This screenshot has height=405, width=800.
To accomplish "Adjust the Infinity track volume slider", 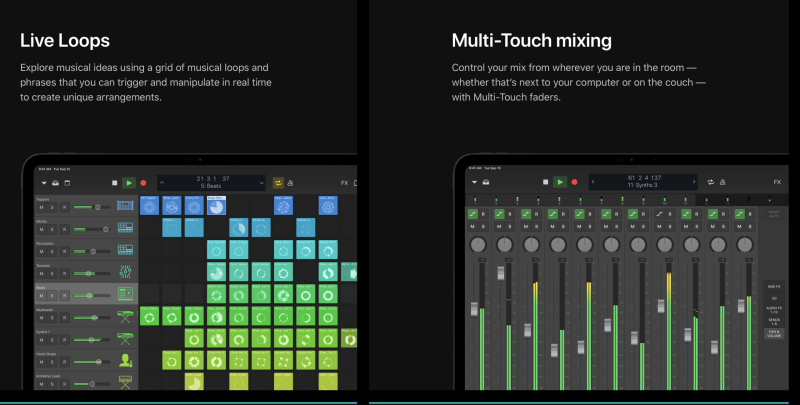I will (92, 229).
